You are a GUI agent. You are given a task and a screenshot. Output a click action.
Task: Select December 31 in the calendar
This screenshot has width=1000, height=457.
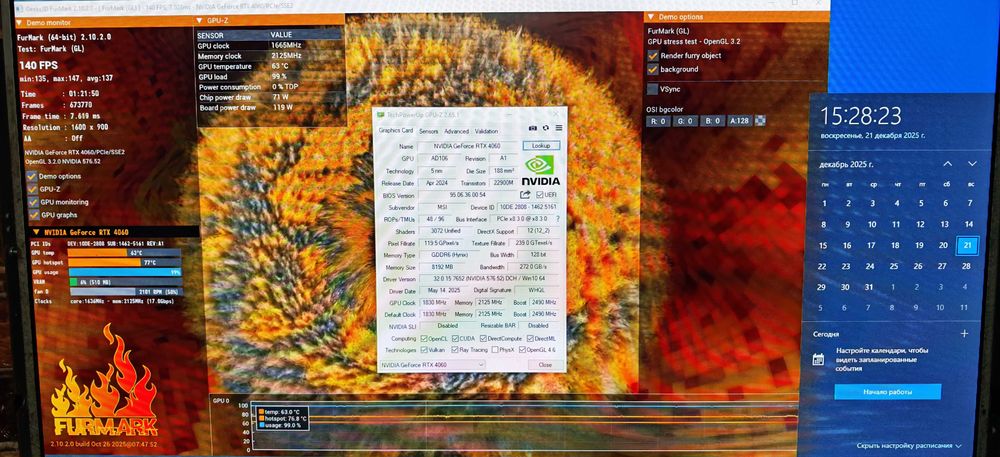pyautogui.click(x=869, y=287)
